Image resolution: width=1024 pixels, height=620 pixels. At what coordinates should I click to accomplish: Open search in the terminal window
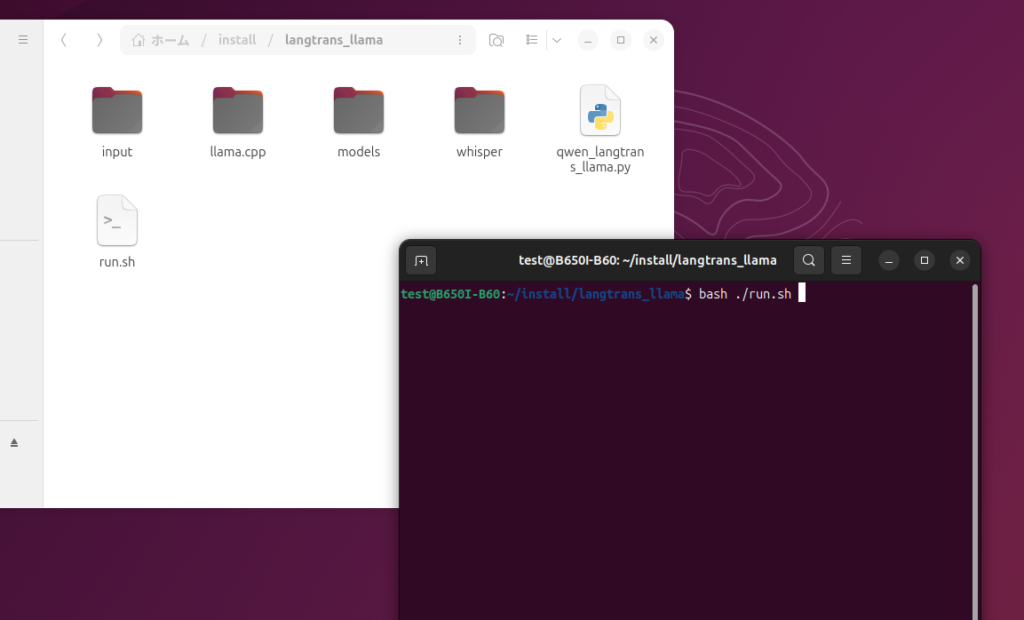(x=809, y=261)
